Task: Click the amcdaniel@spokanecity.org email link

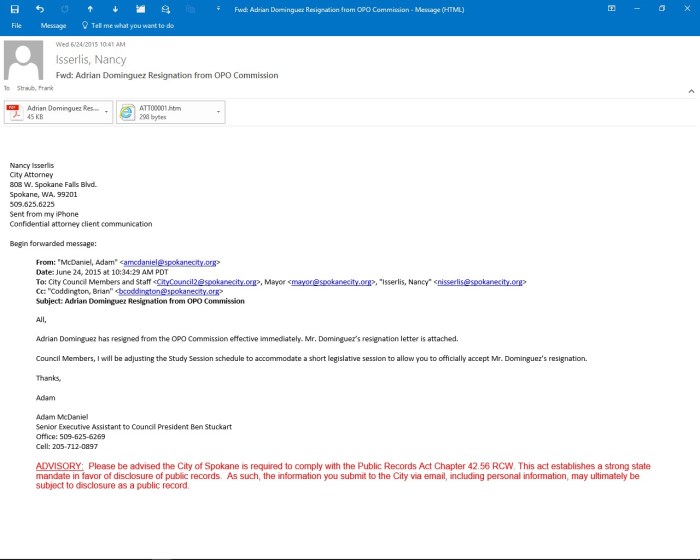Action: point(178,262)
